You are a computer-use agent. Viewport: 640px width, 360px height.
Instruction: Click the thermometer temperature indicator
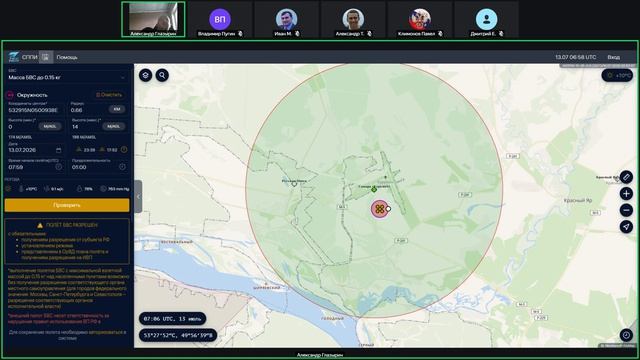pos(28,189)
